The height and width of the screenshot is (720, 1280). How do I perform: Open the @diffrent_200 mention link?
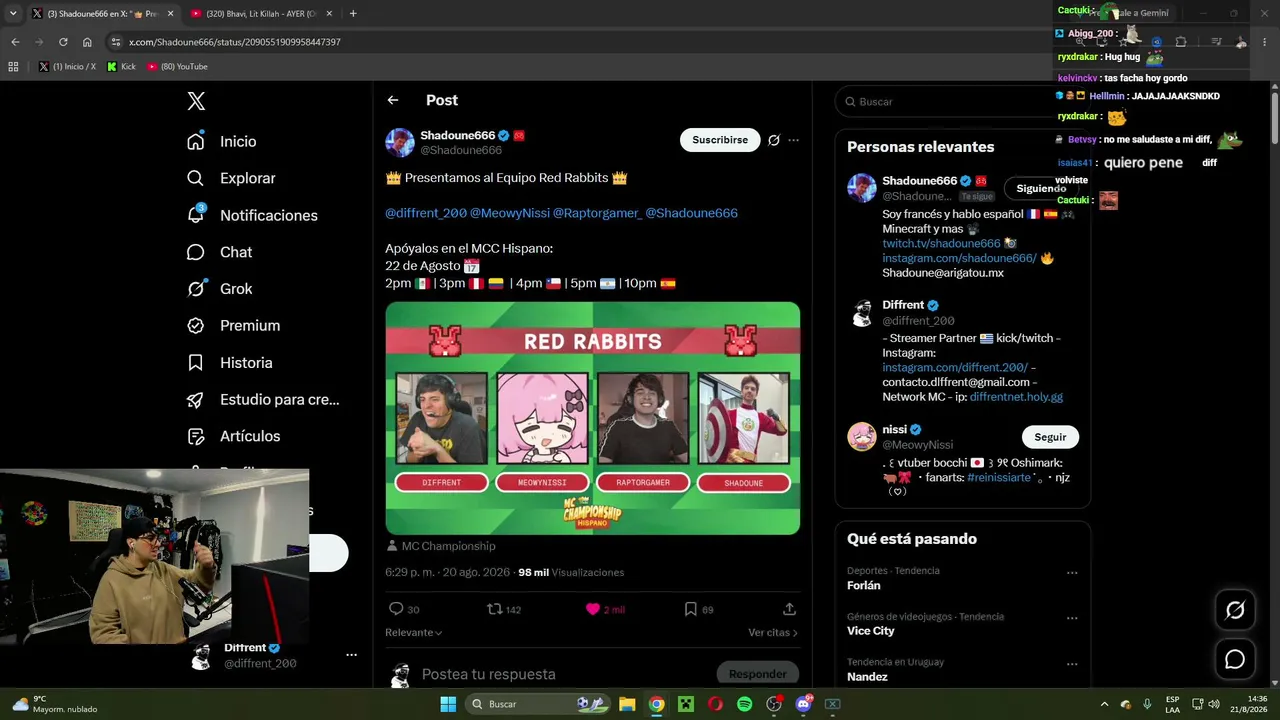426,213
